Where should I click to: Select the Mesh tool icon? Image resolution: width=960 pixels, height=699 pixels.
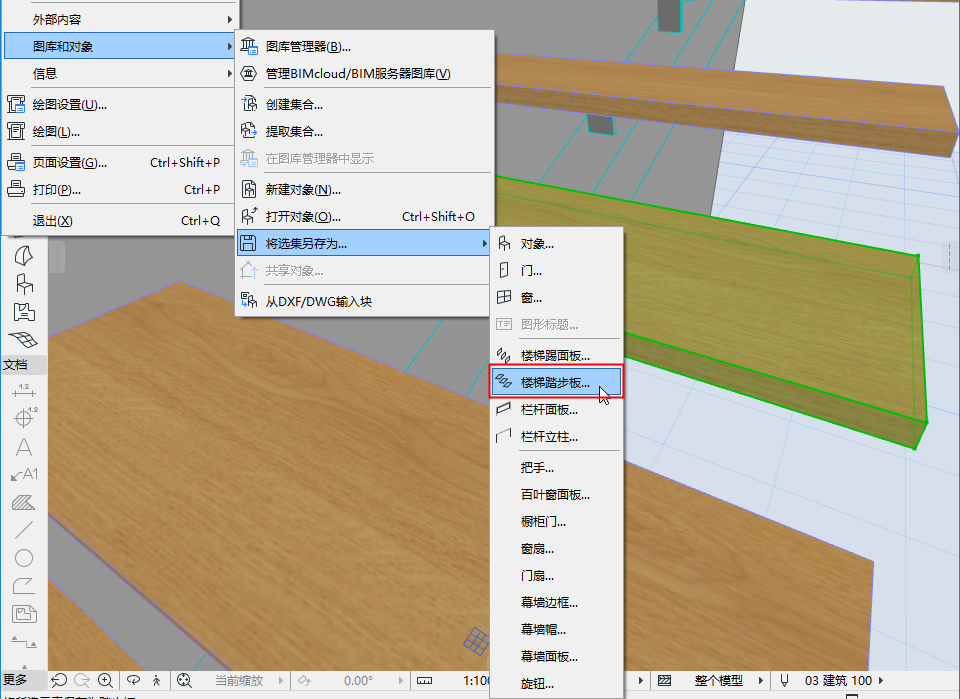[23, 340]
